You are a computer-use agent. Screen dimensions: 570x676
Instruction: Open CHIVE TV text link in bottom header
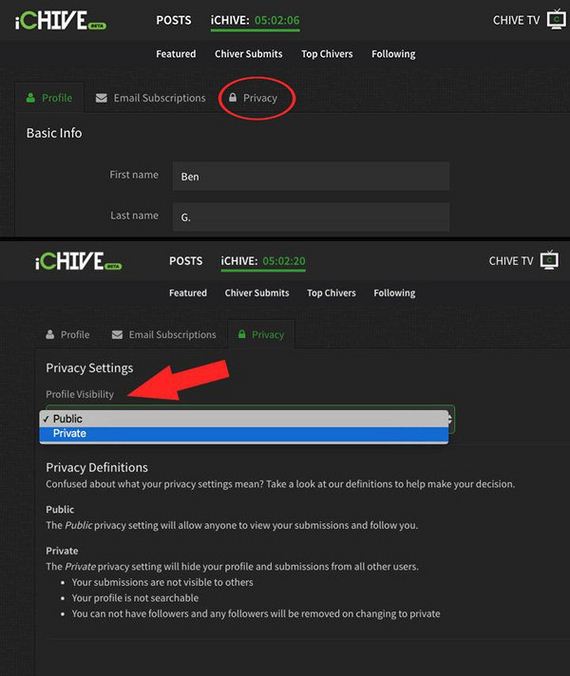511,261
